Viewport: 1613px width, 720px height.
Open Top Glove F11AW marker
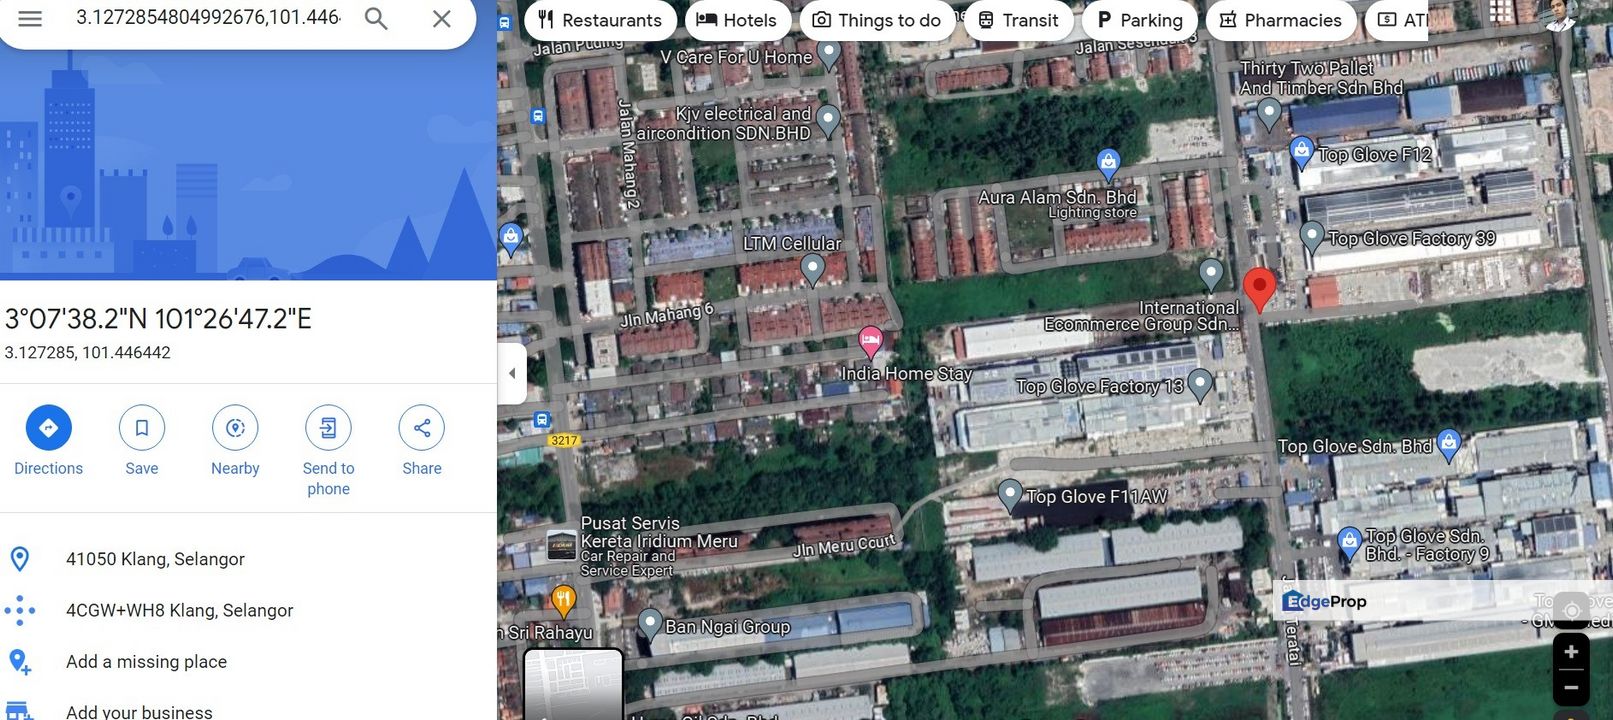1010,495
